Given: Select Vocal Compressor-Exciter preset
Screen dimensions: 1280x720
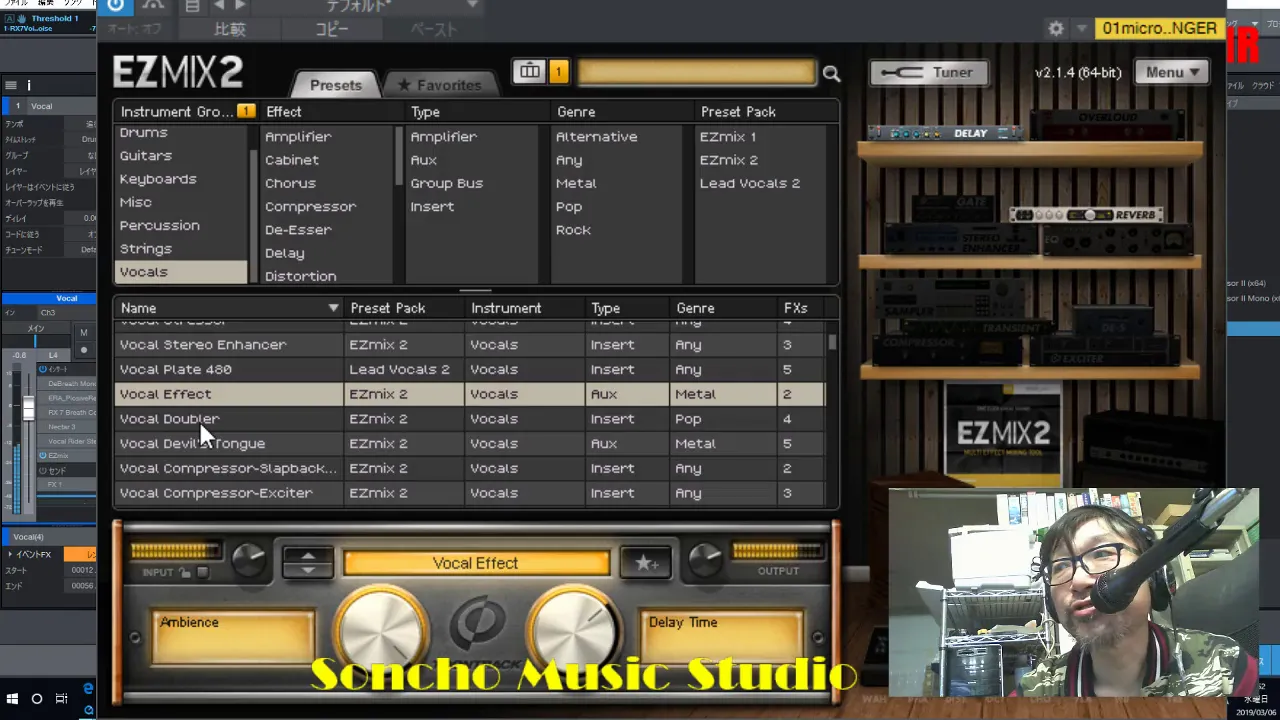Looking at the screenshot, I should pyautogui.click(x=470, y=493).
